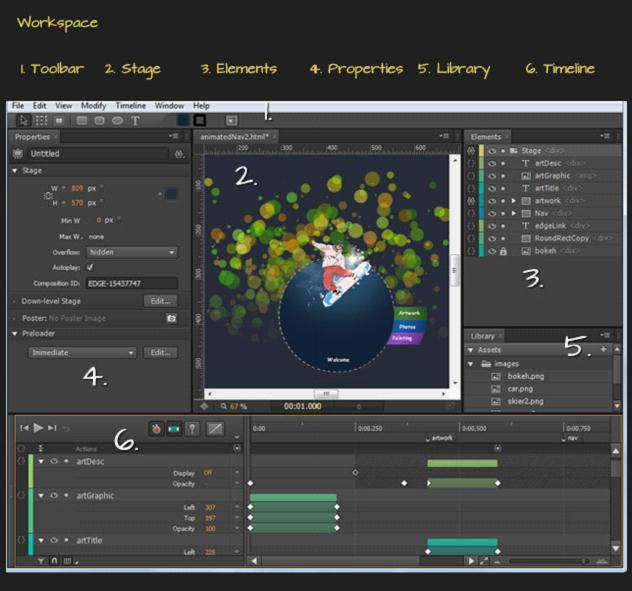Collapse artDesc layer in the timeline
The height and width of the screenshot is (591, 632).
point(41,461)
